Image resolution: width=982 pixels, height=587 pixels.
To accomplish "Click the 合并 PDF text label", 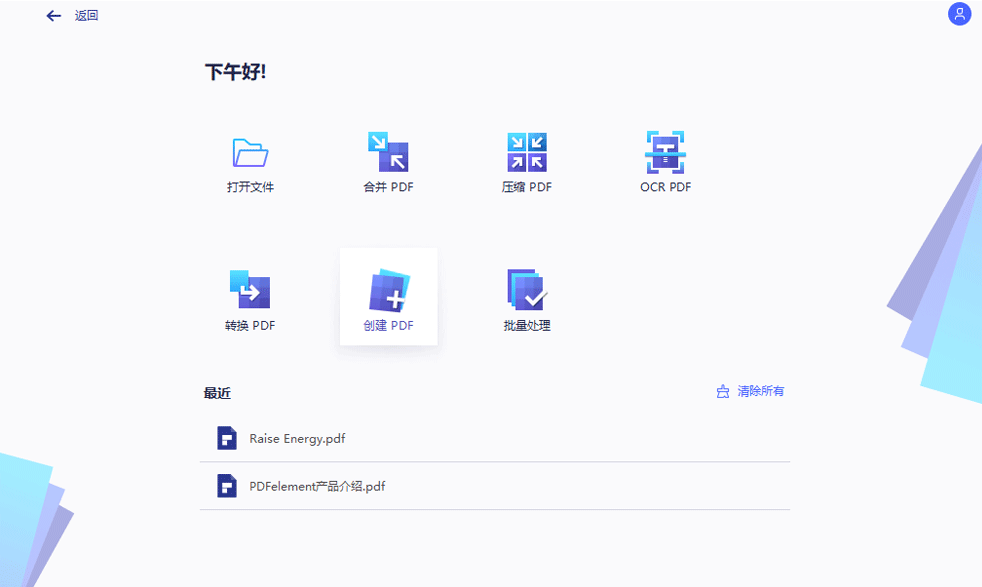I will [388, 187].
